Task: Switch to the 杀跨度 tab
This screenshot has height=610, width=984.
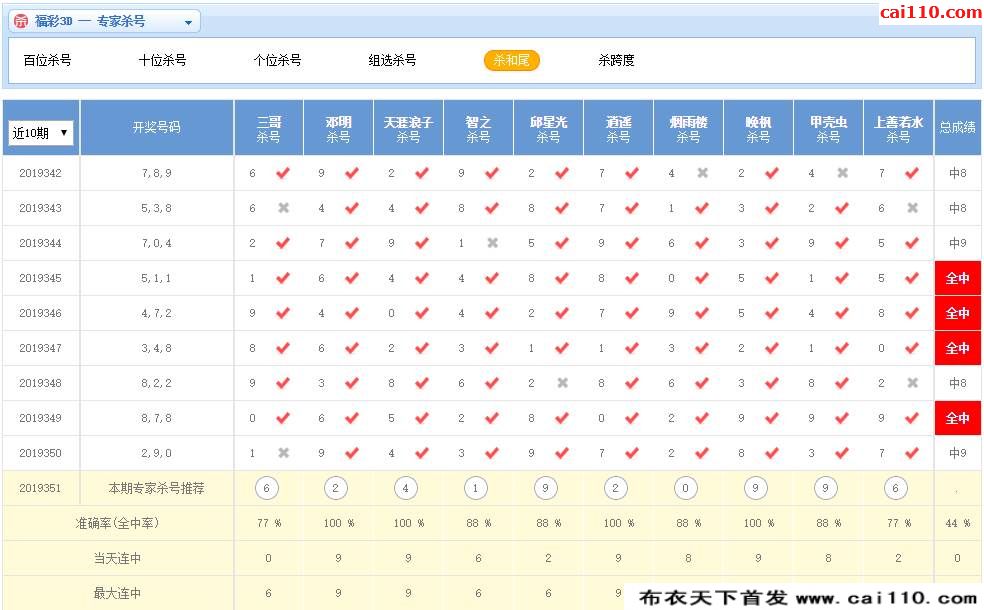Action: 616,60
